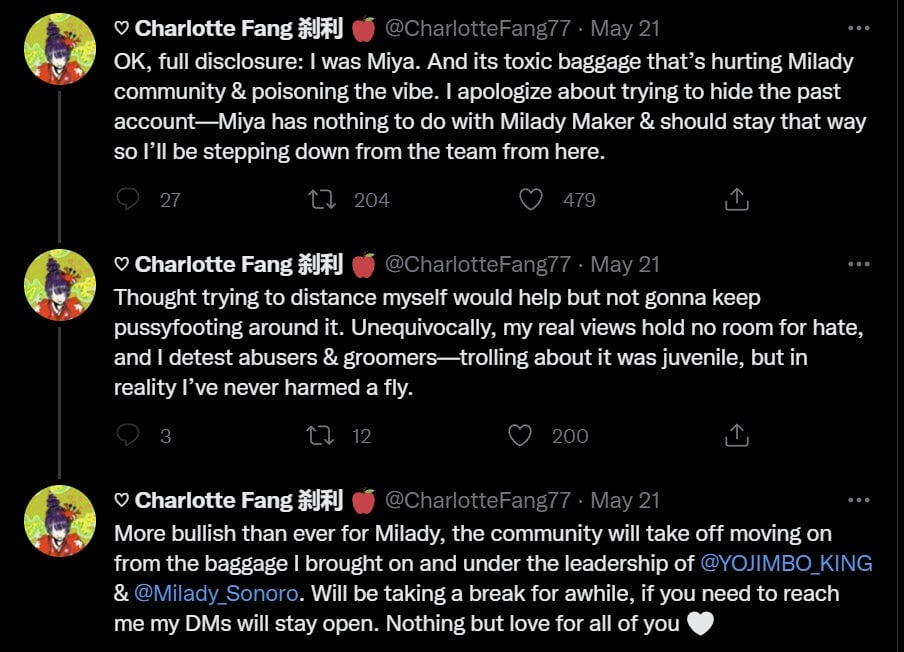Open the first tweet's May 21 timestamp
Screen dimensions: 904x652
(625, 28)
